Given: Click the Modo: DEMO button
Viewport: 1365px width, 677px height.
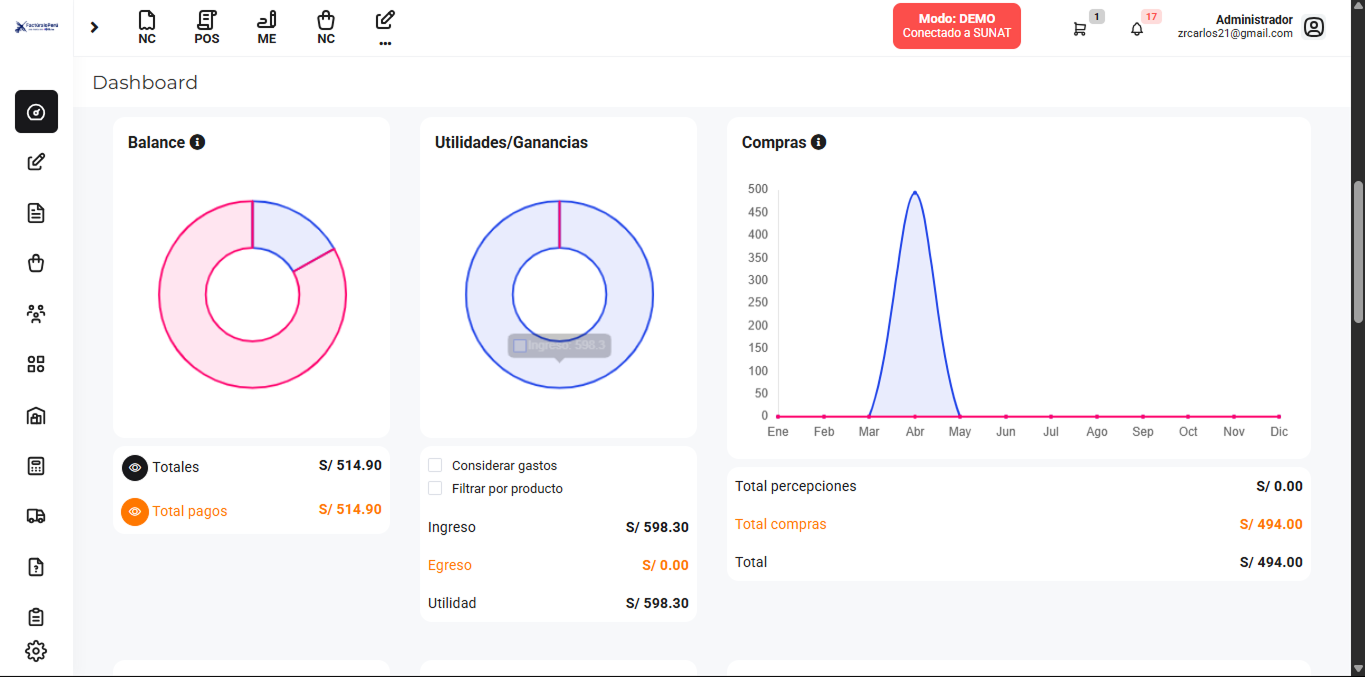Looking at the screenshot, I should pos(956,26).
